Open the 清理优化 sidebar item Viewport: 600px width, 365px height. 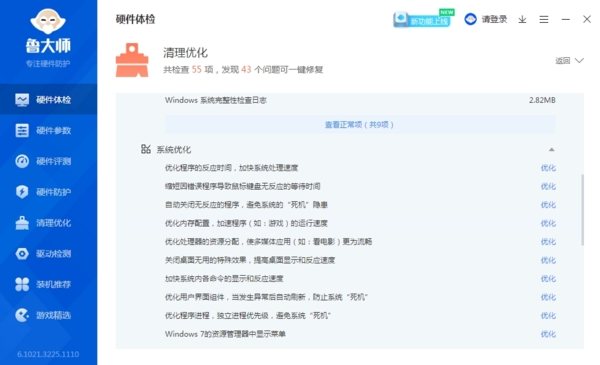[49, 223]
